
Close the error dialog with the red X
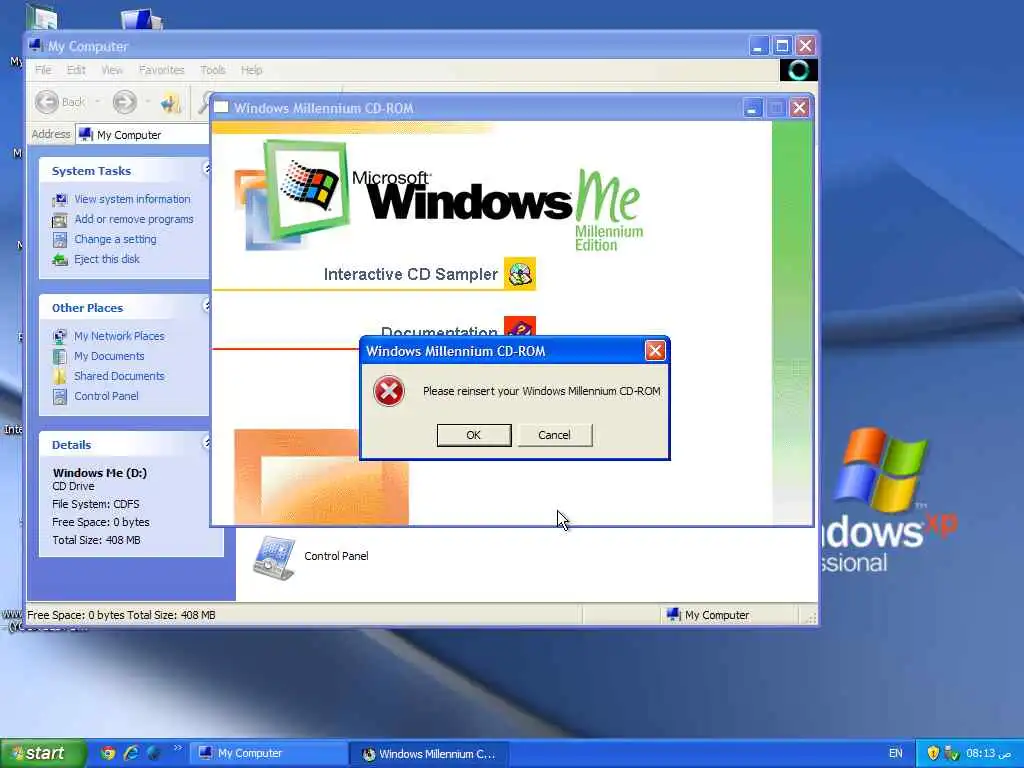[655, 351]
